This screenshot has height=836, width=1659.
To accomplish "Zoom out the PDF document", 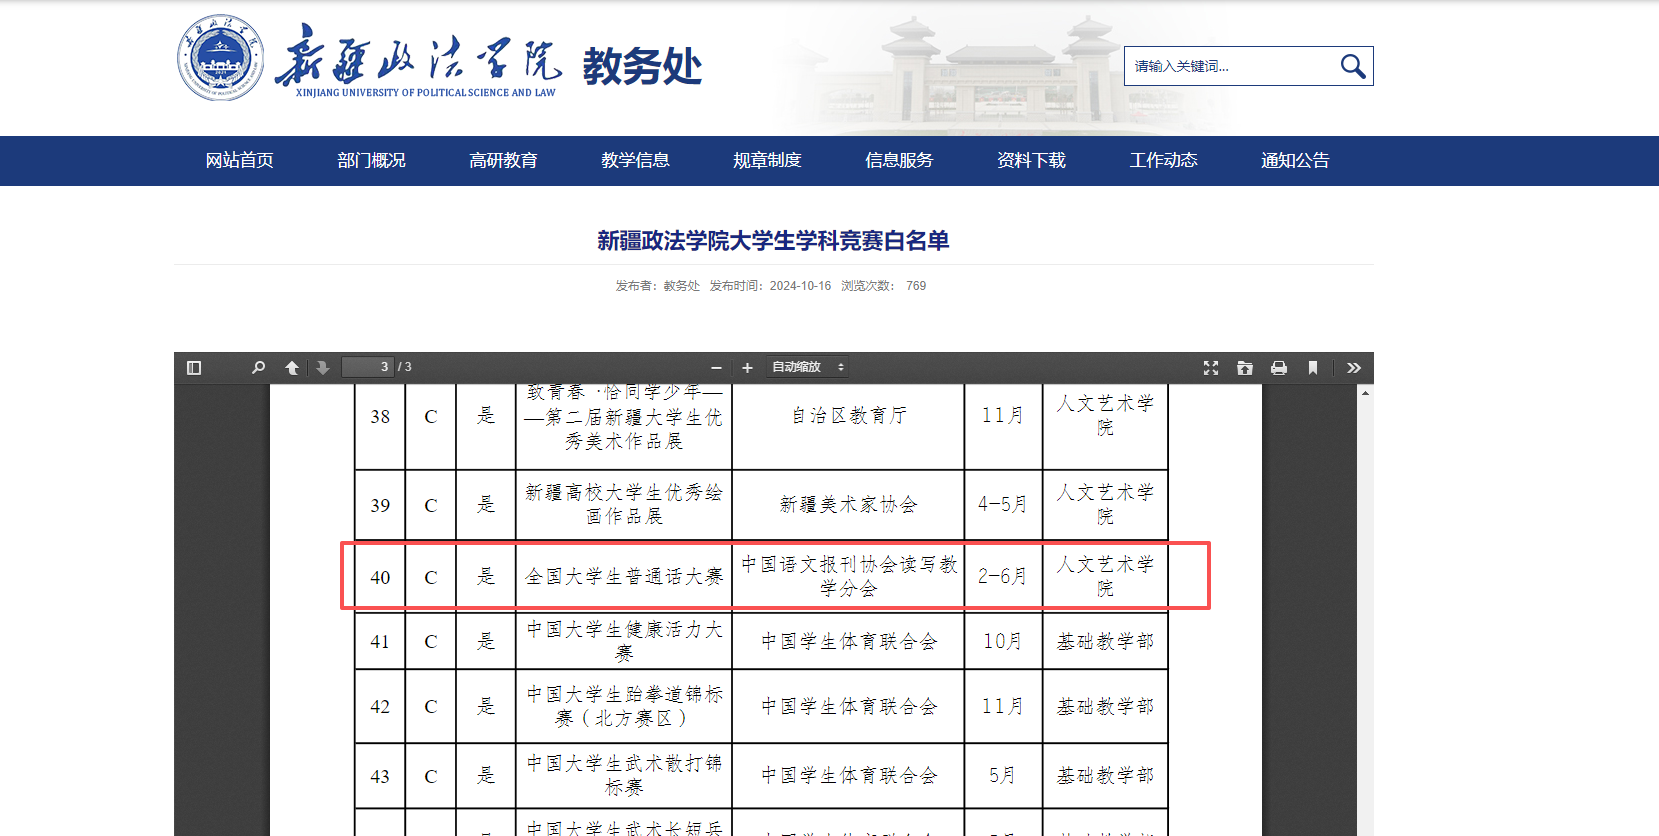I will pyautogui.click(x=716, y=368).
